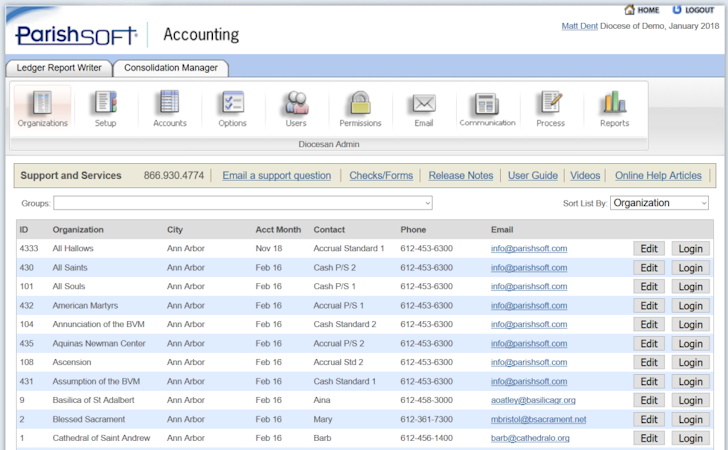Click Login for Aquinas Newman Center
728x450 pixels.
[x=690, y=344]
